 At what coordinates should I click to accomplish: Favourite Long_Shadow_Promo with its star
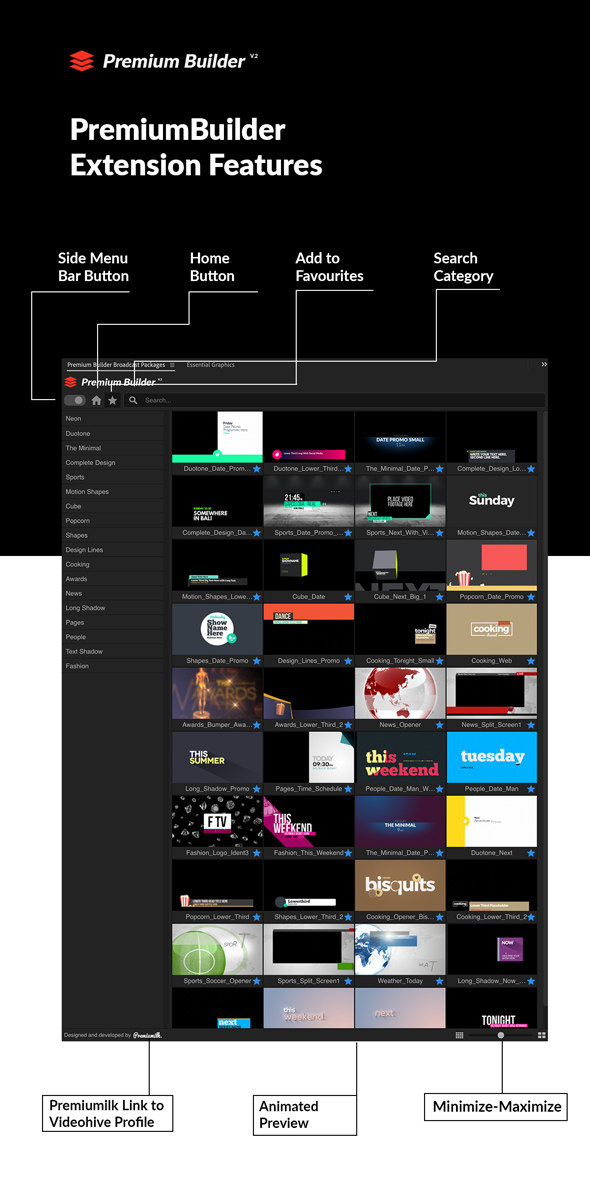(x=257, y=788)
